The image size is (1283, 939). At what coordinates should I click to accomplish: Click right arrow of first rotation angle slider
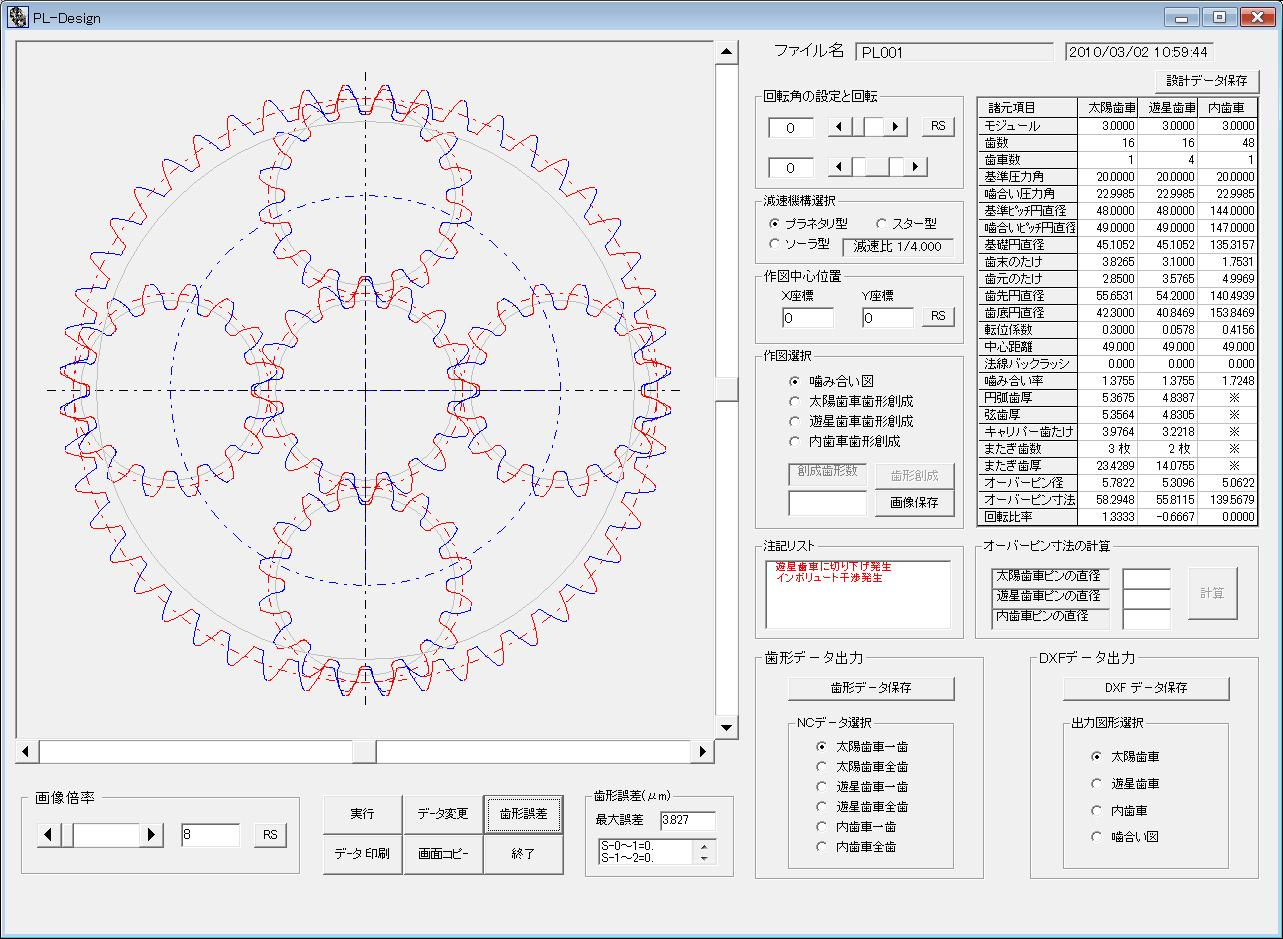coord(897,127)
